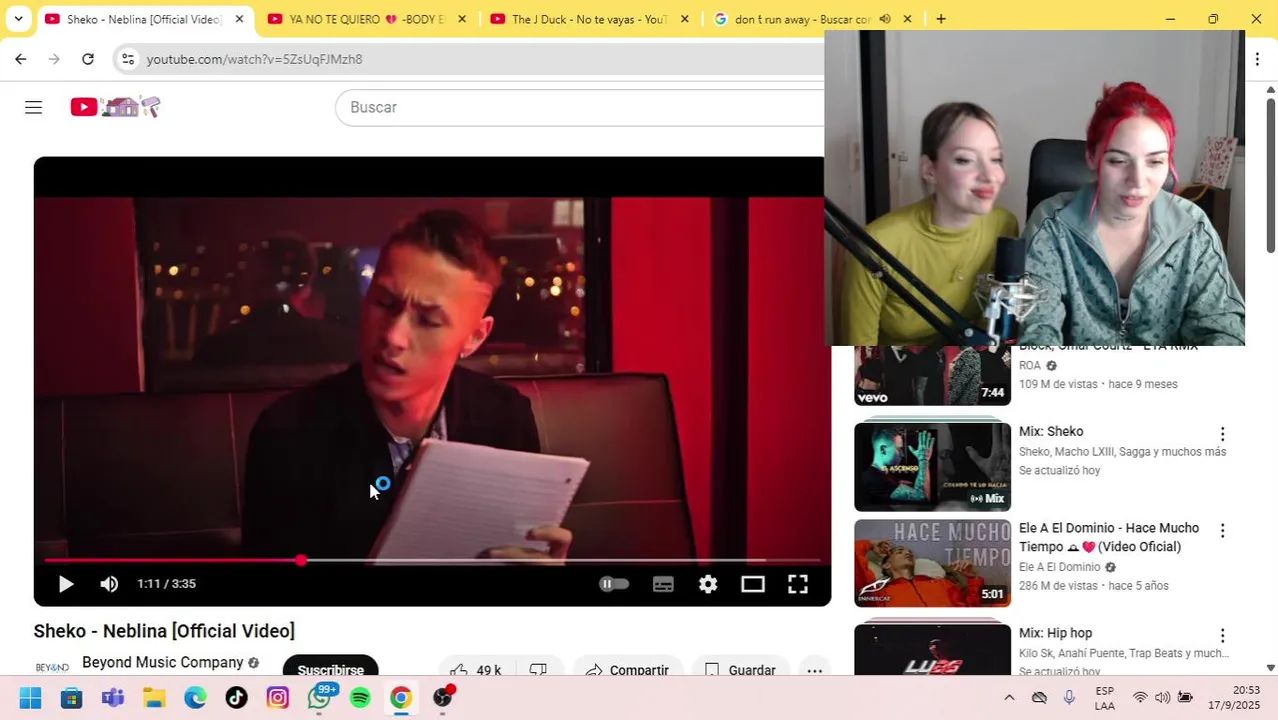Viewport: 1278px width, 720px height.
Task: Enter fullscreen mode in the player
Action: 798,584
